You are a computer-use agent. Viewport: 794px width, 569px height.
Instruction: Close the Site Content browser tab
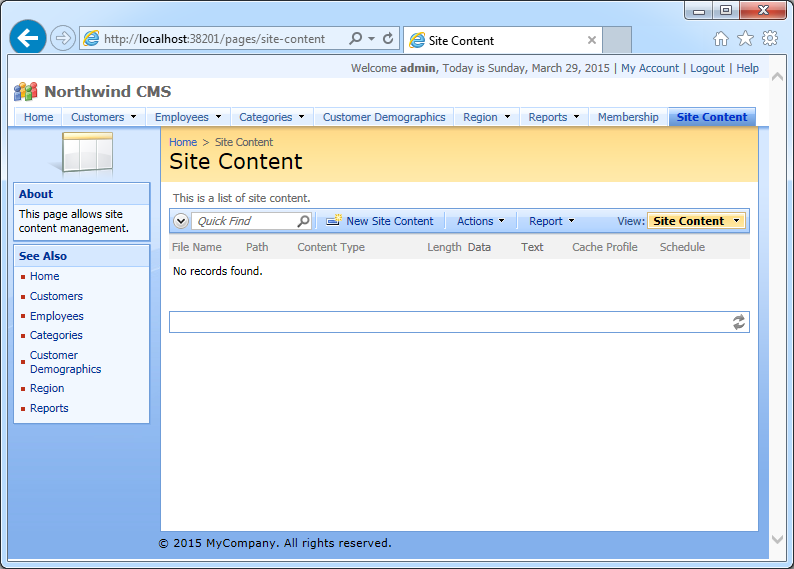coord(592,41)
